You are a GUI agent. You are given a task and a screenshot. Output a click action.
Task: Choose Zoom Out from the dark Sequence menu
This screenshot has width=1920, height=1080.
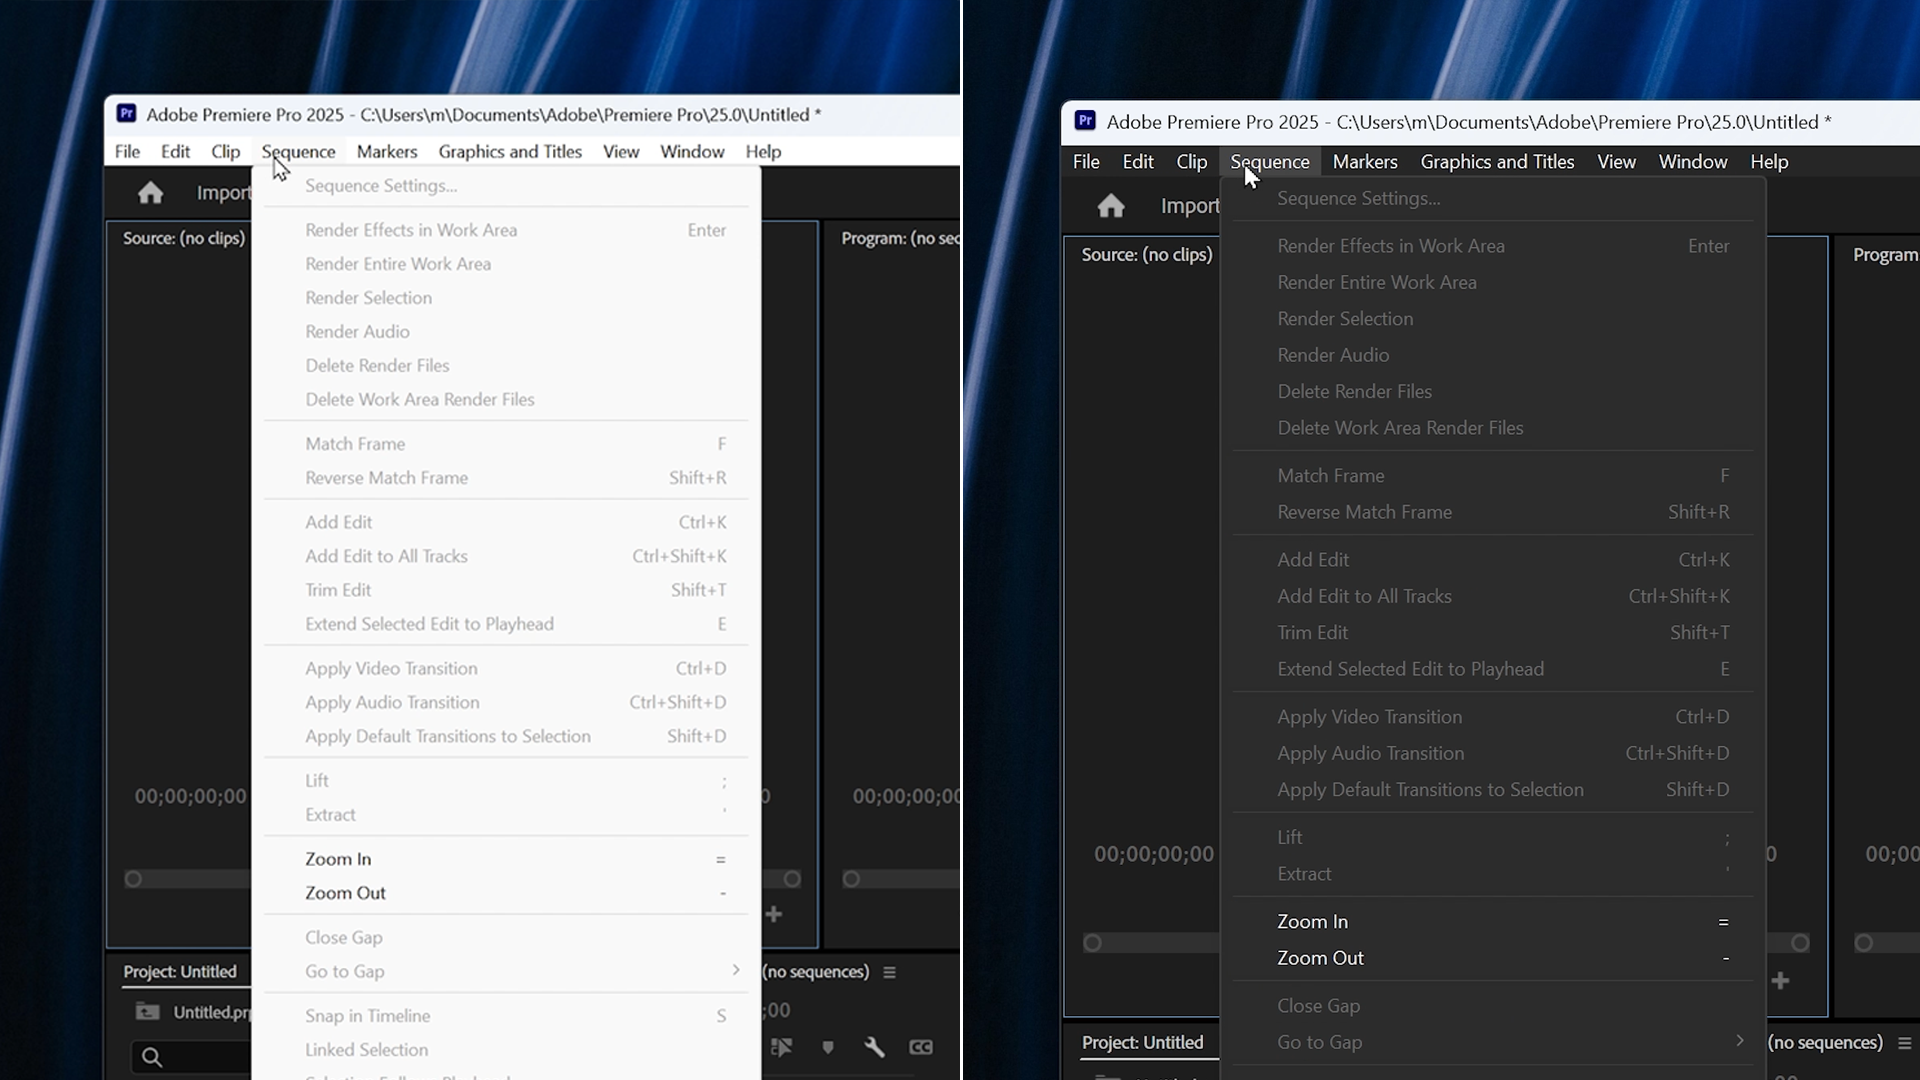click(x=1320, y=958)
